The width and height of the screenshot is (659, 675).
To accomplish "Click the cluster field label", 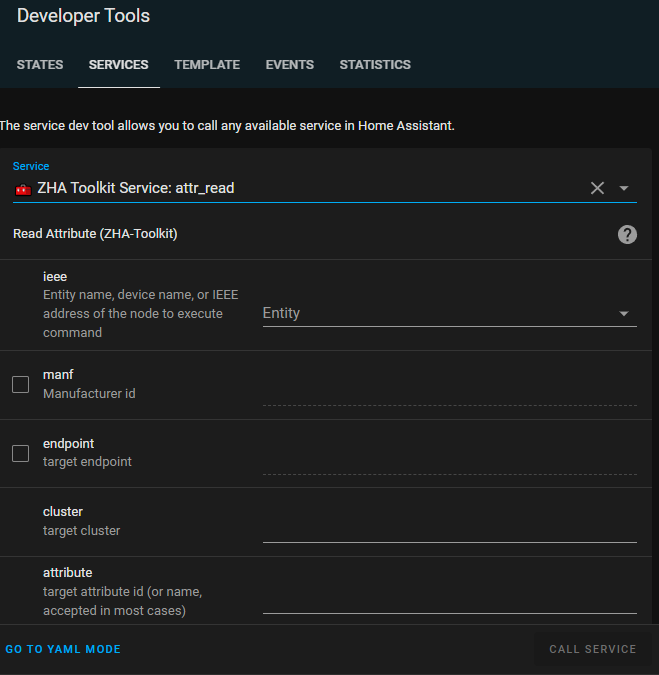I will 63,511.
